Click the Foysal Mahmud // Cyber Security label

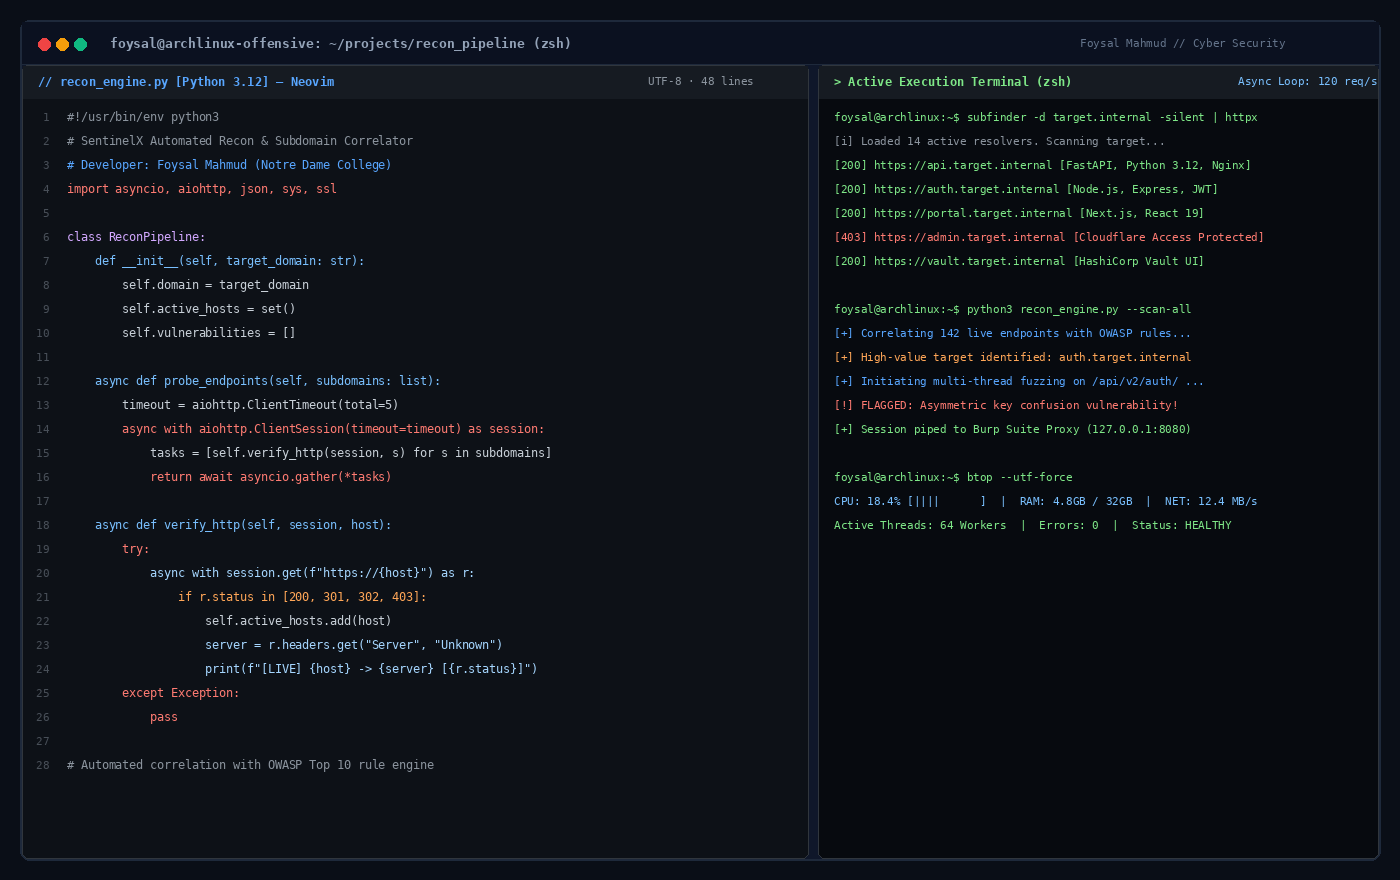pyautogui.click(x=1182, y=44)
